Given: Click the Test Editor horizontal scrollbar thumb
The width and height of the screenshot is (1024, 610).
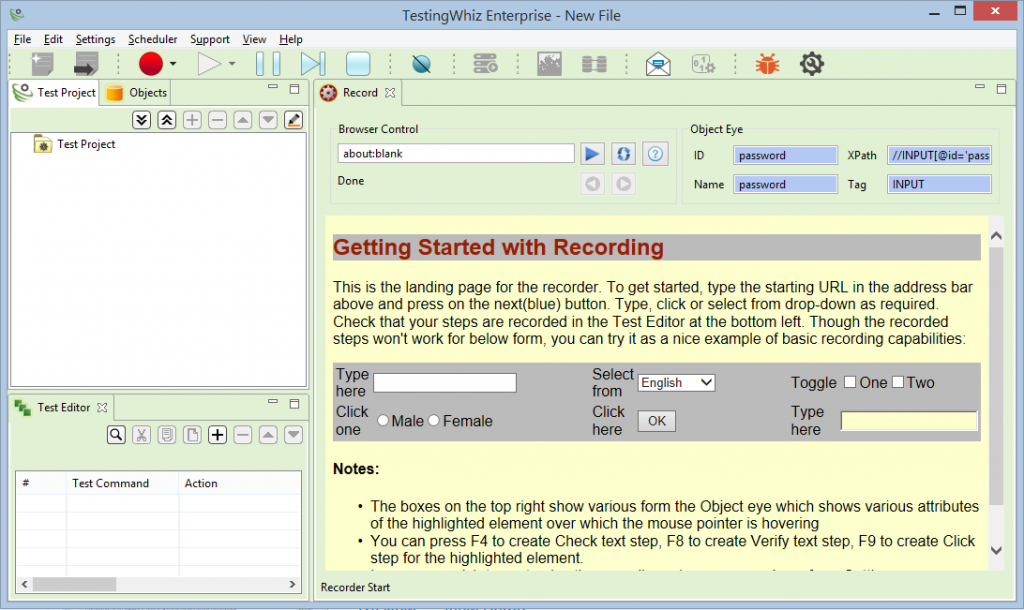Looking at the screenshot, I should pos(74,585).
